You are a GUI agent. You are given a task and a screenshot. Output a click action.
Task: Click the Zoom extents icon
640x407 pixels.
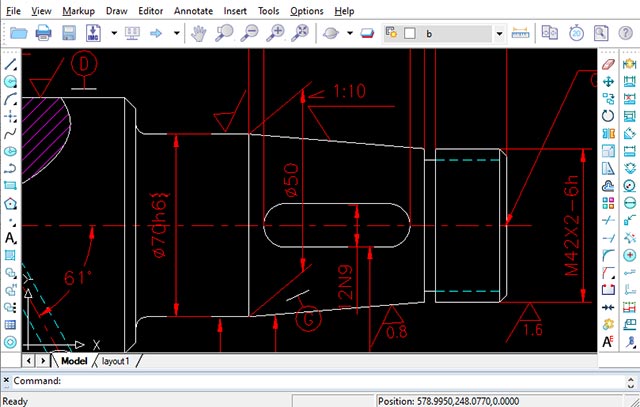[300, 33]
